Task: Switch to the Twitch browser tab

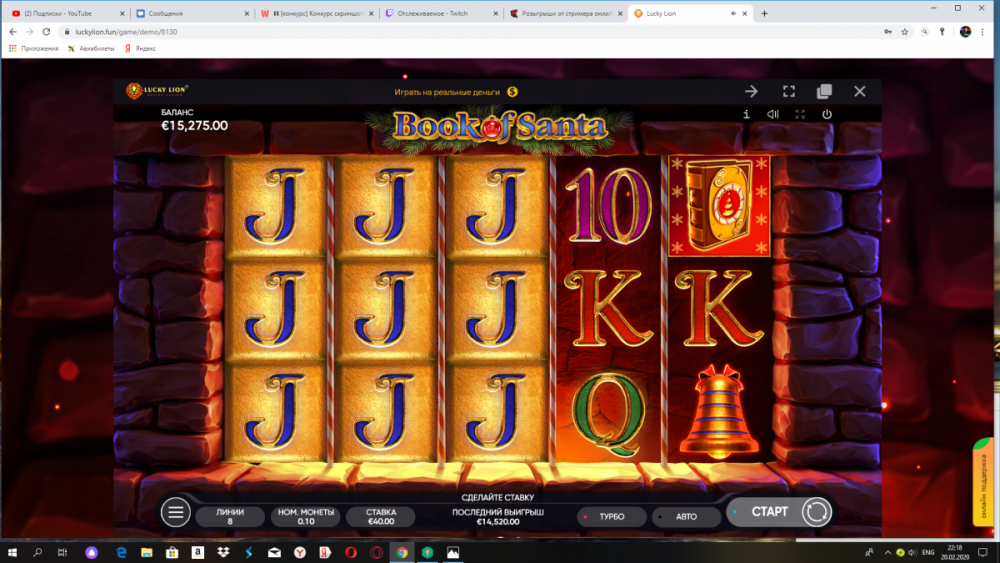Action: pos(440,13)
